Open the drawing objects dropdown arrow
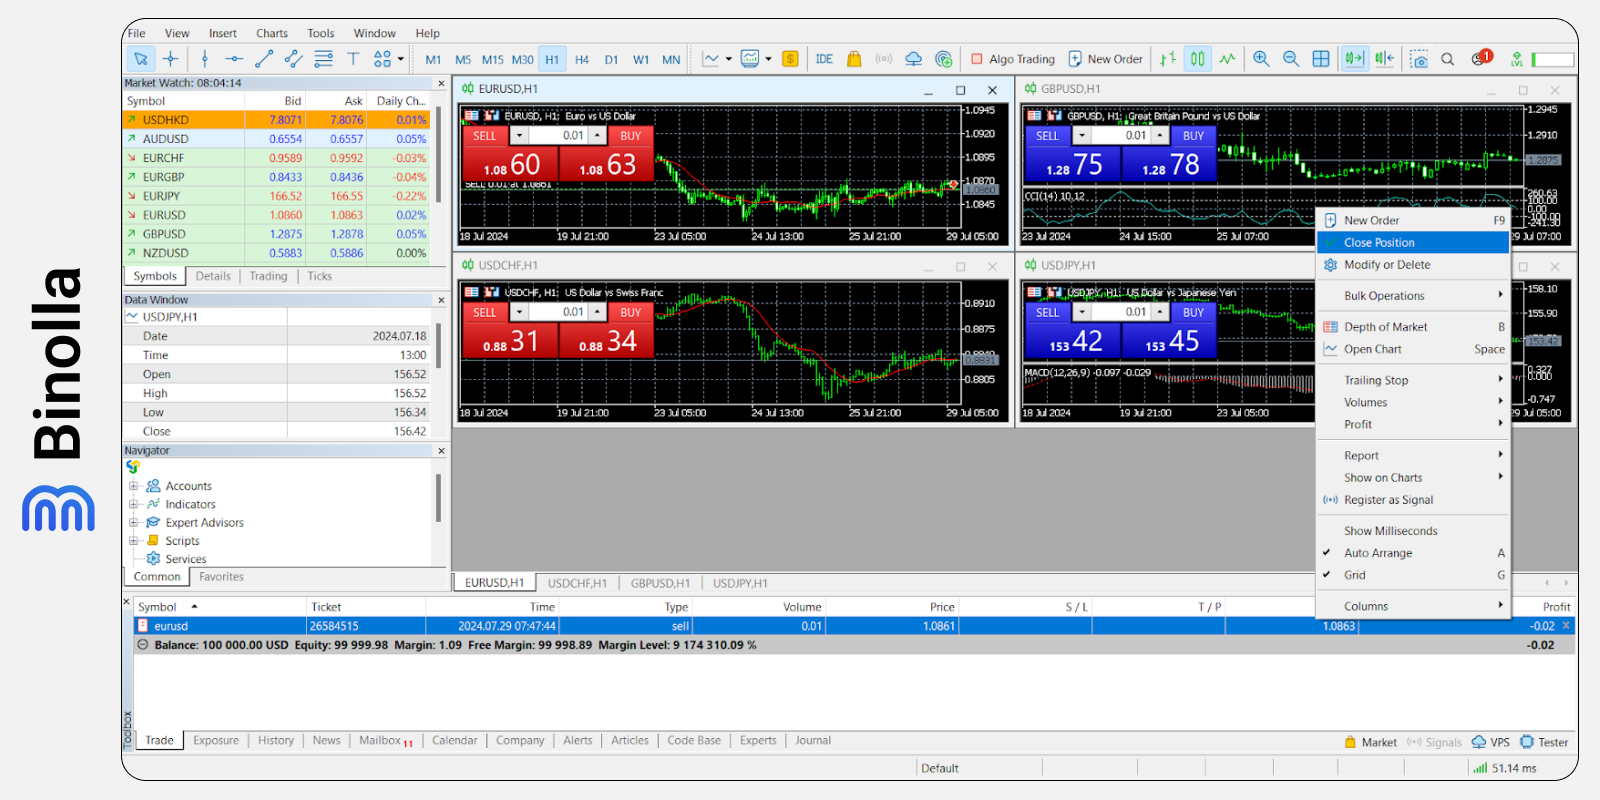1600x800 pixels. (x=401, y=59)
